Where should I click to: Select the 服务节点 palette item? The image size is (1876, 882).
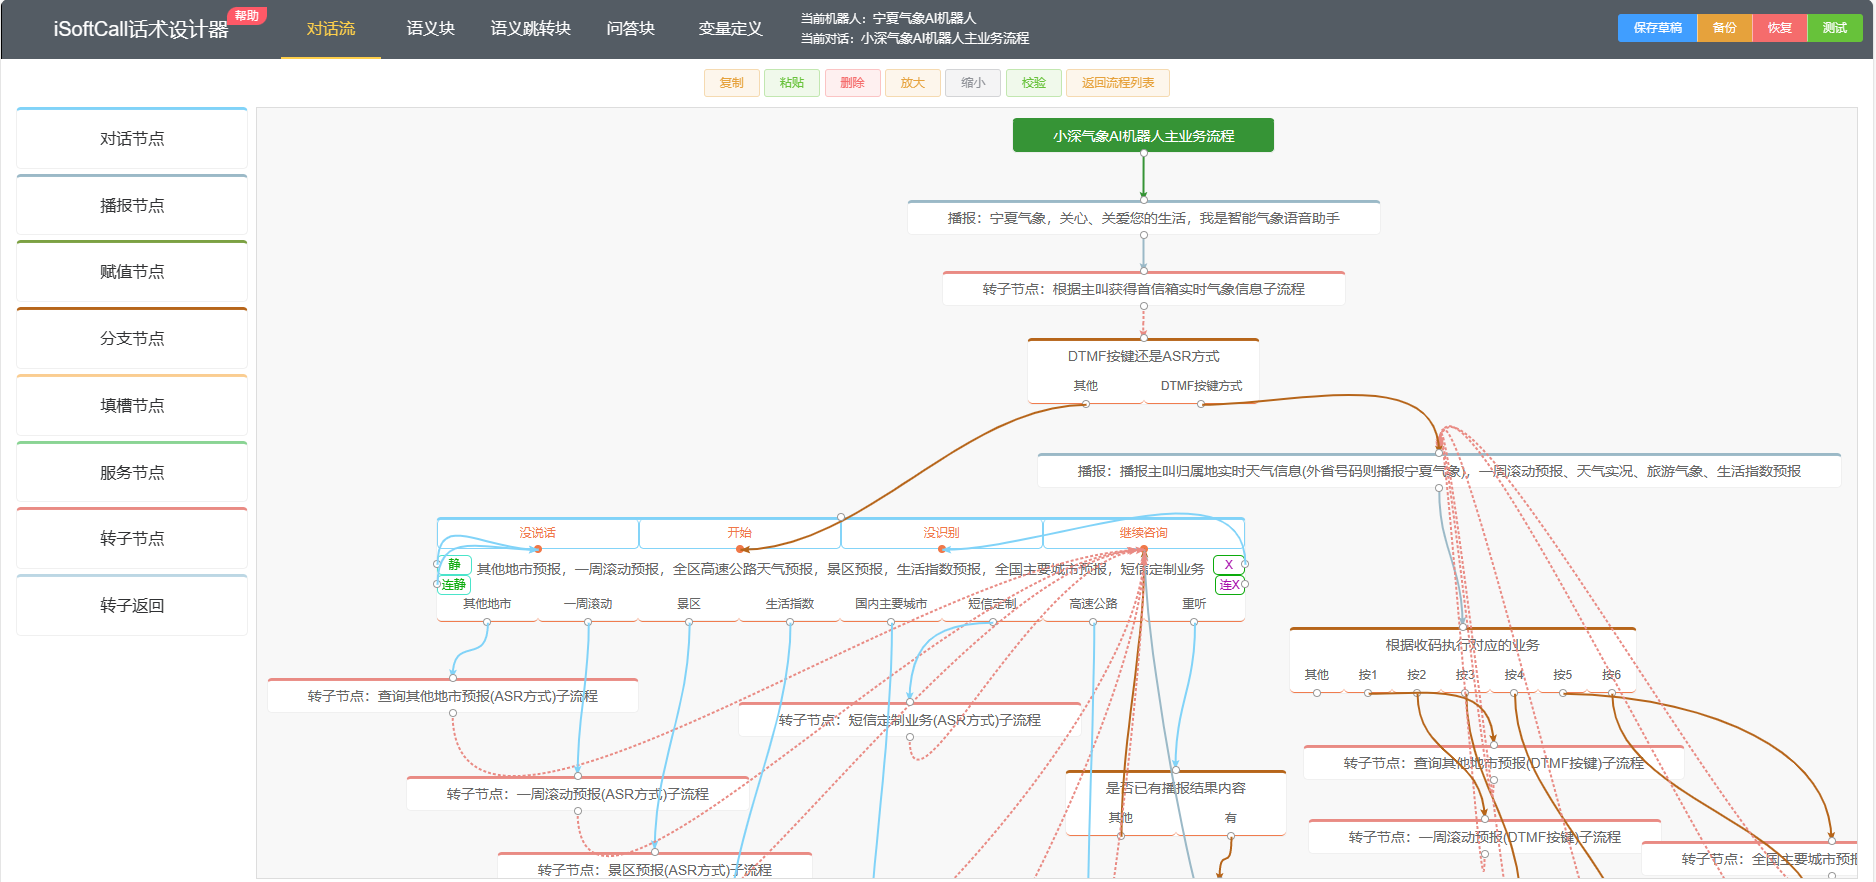pyautogui.click(x=132, y=472)
